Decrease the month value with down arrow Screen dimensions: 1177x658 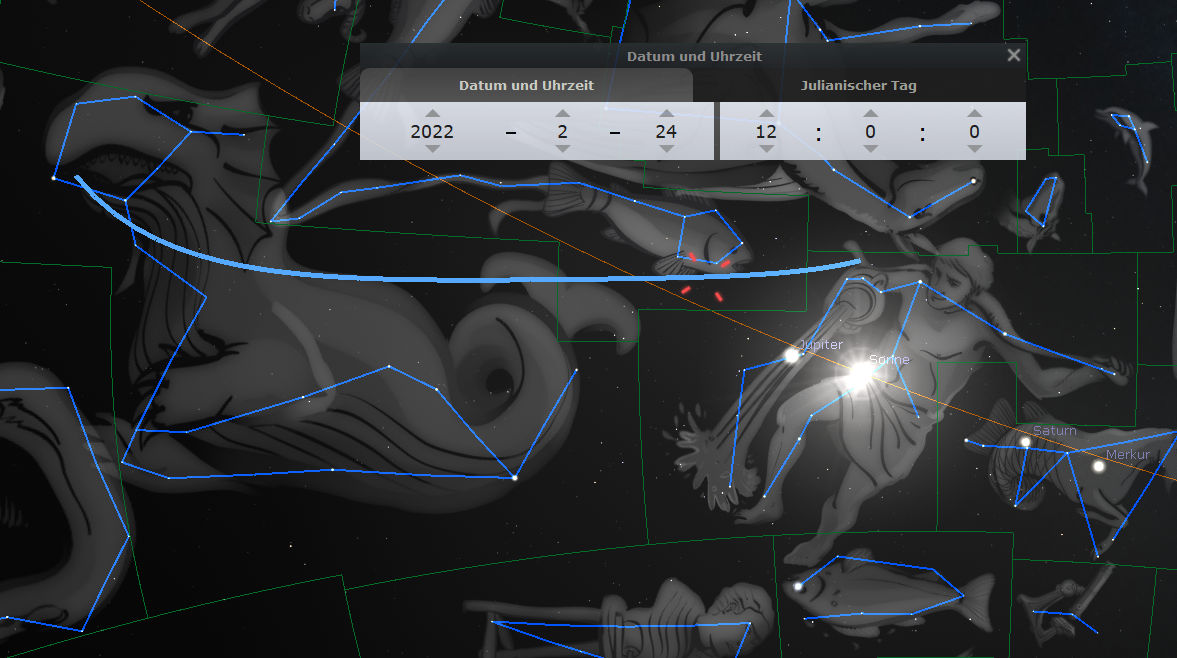coord(562,149)
